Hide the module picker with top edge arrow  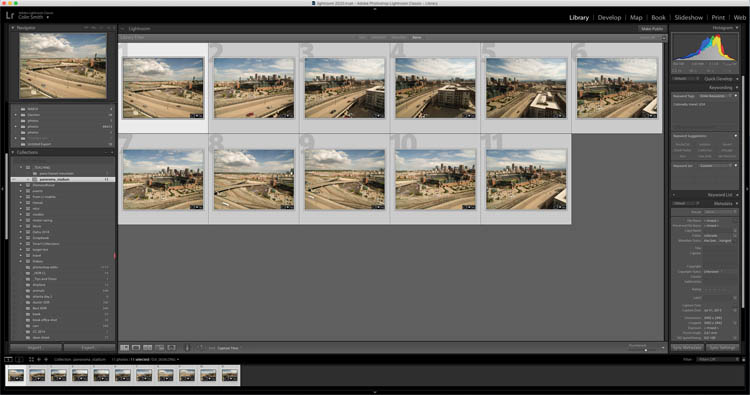point(375,9)
